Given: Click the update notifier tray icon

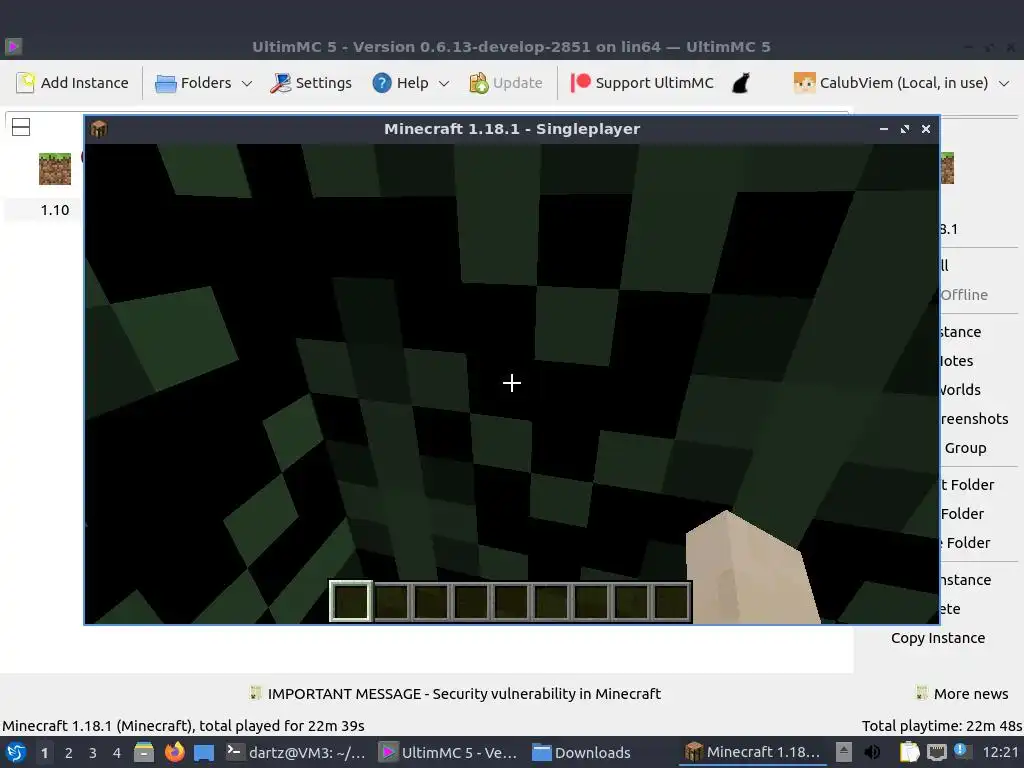Looking at the screenshot, I should (961, 751).
